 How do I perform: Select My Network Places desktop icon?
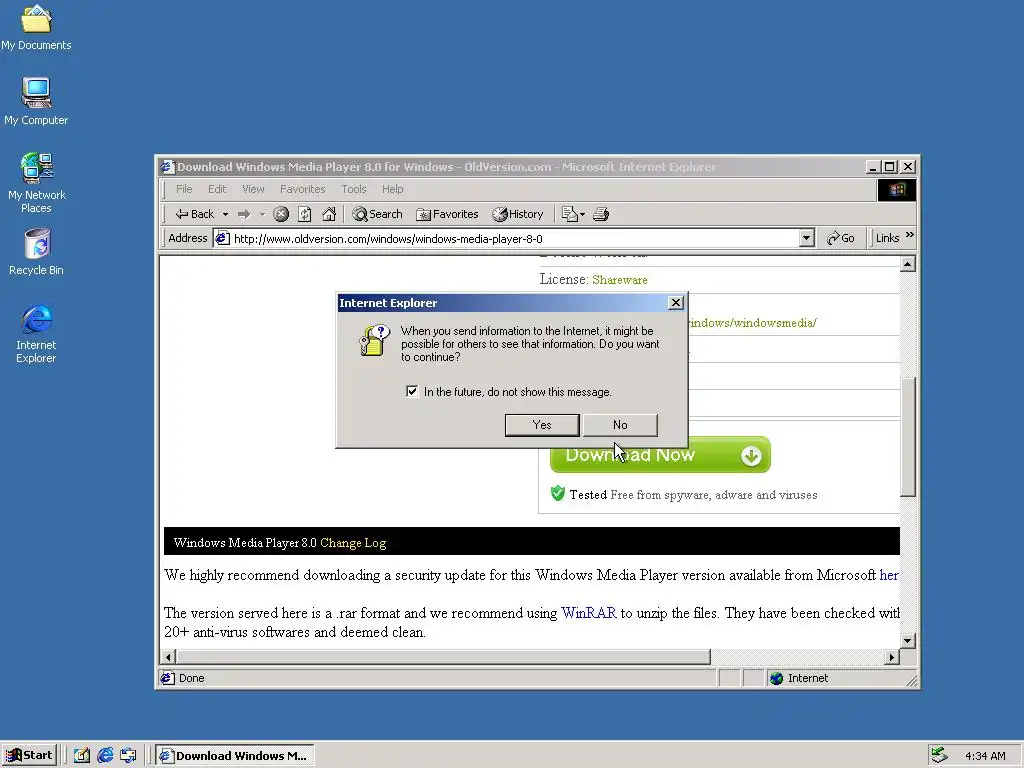click(x=36, y=183)
